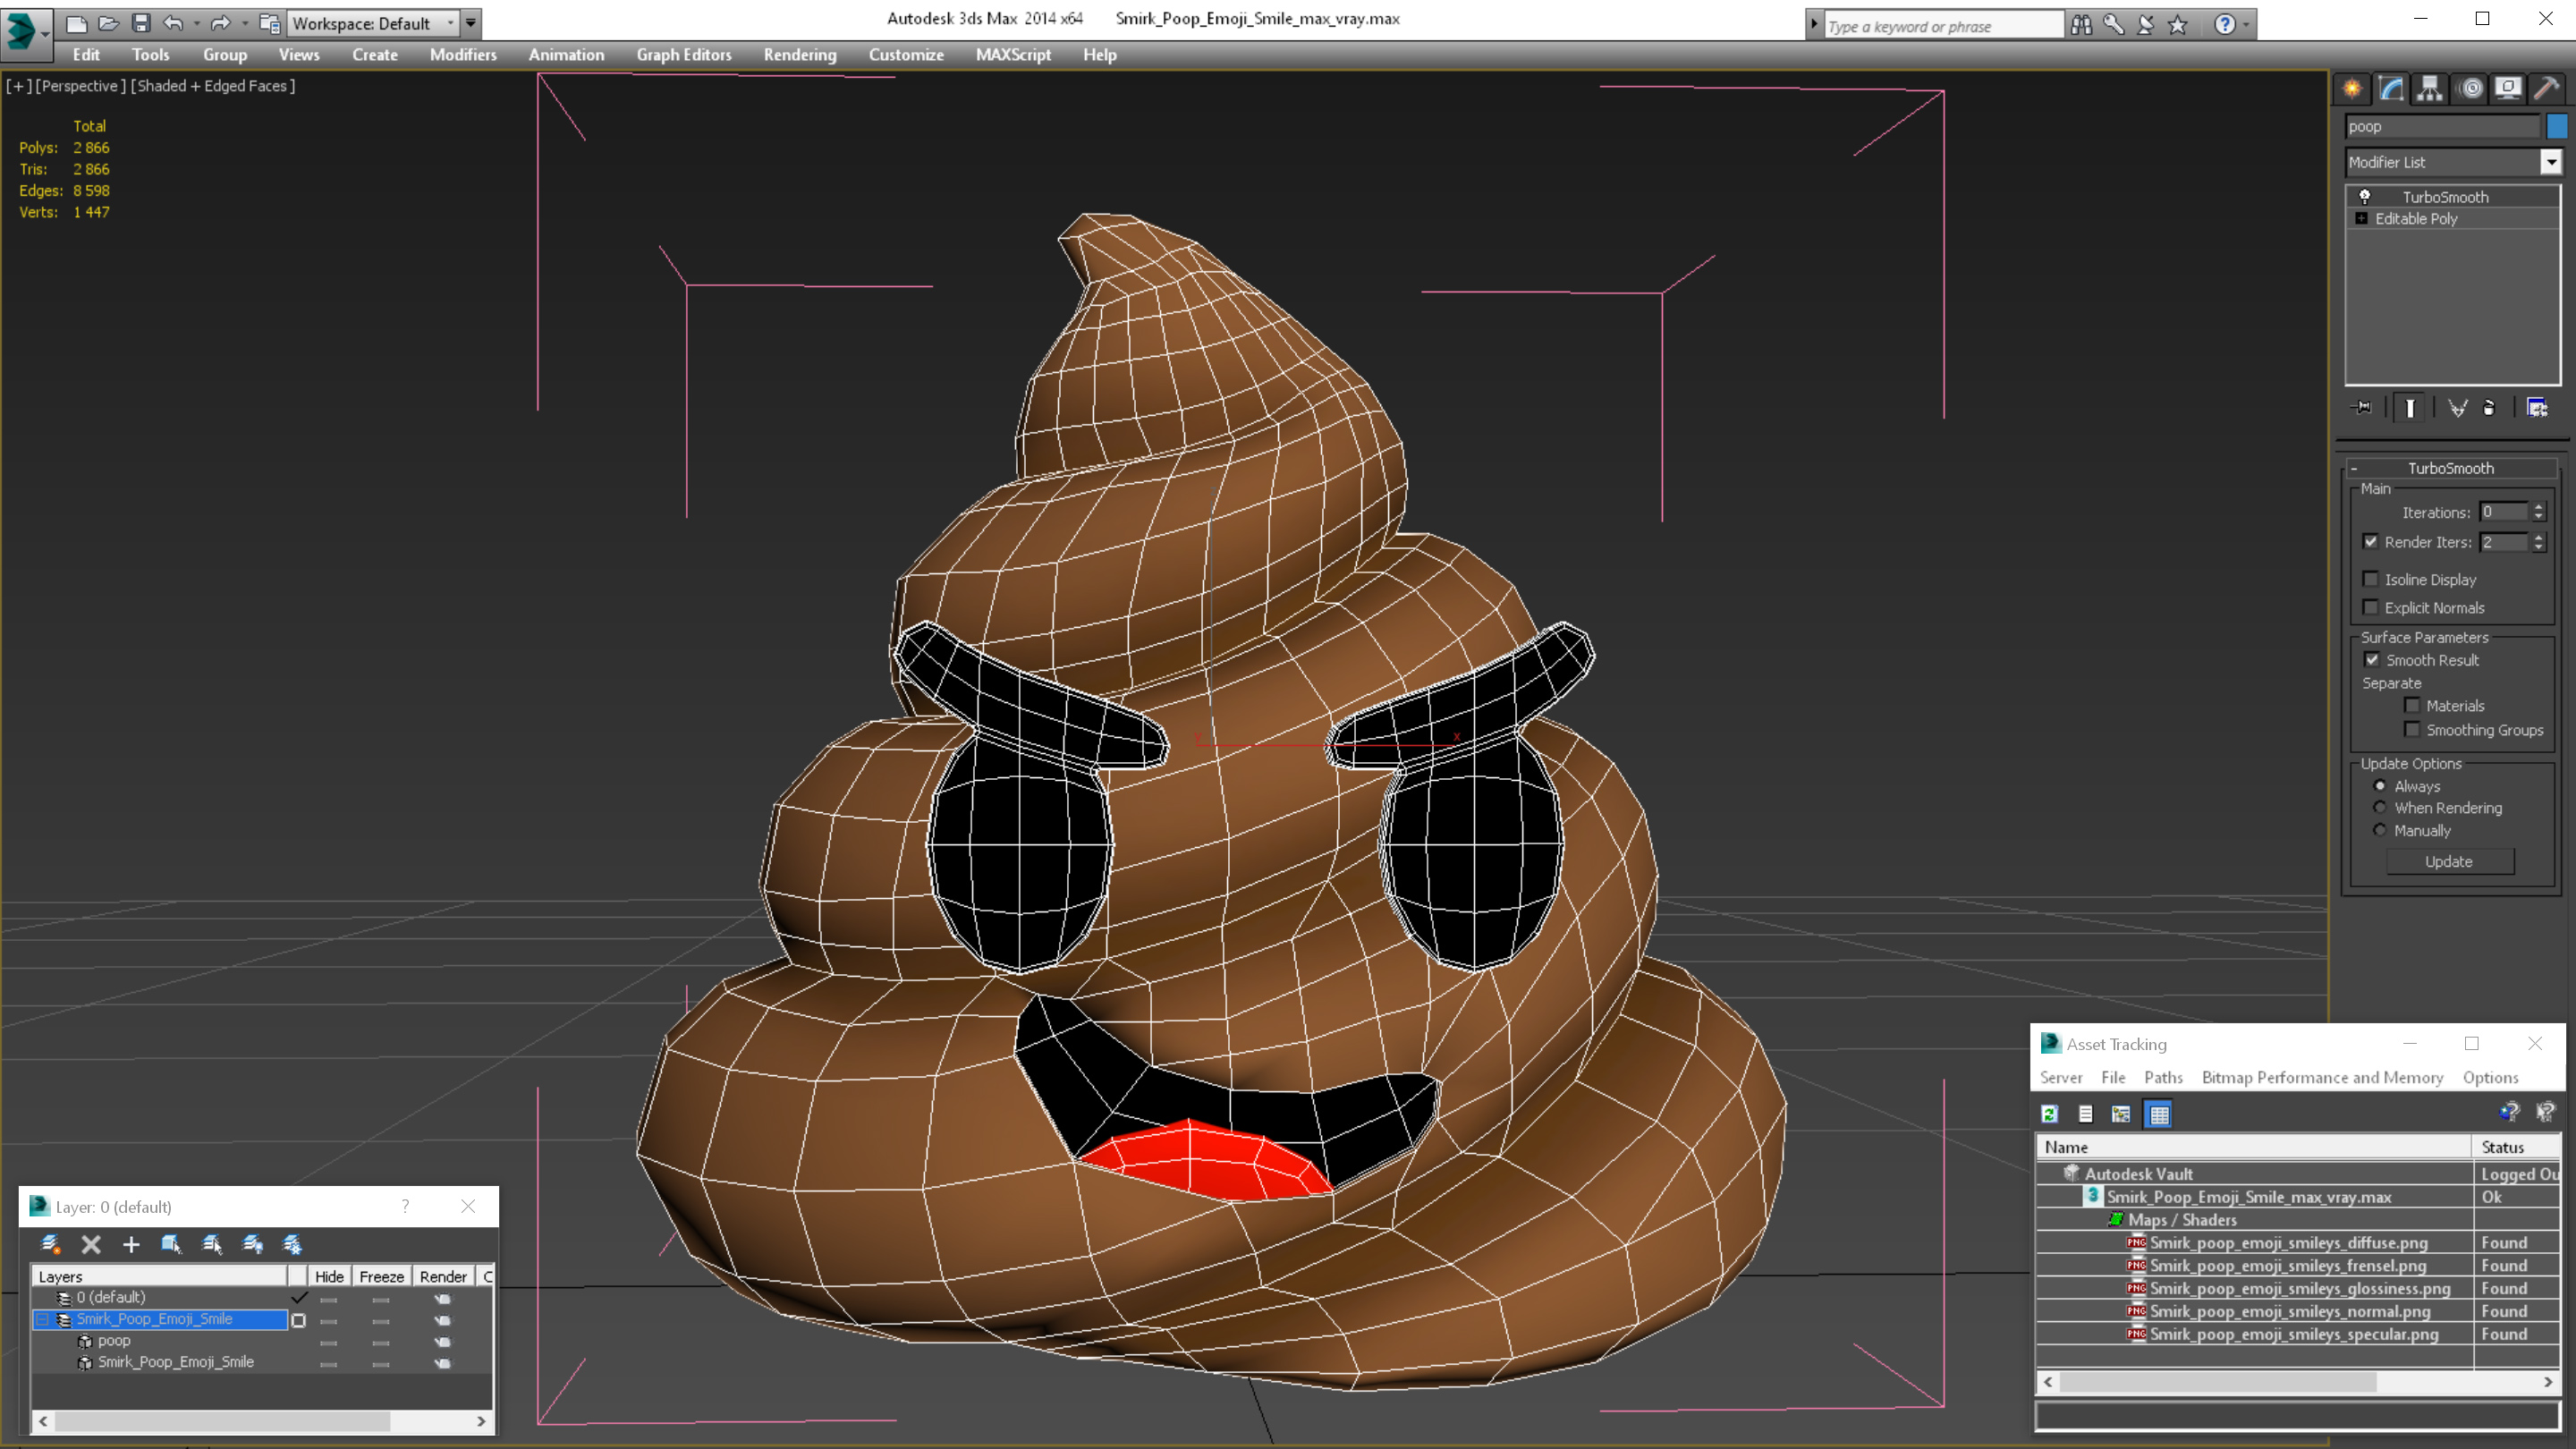Image resolution: width=2576 pixels, height=1449 pixels.
Task: Click the Status column header in Asset Tracking
Action: pyautogui.click(x=2515, y=1147)
